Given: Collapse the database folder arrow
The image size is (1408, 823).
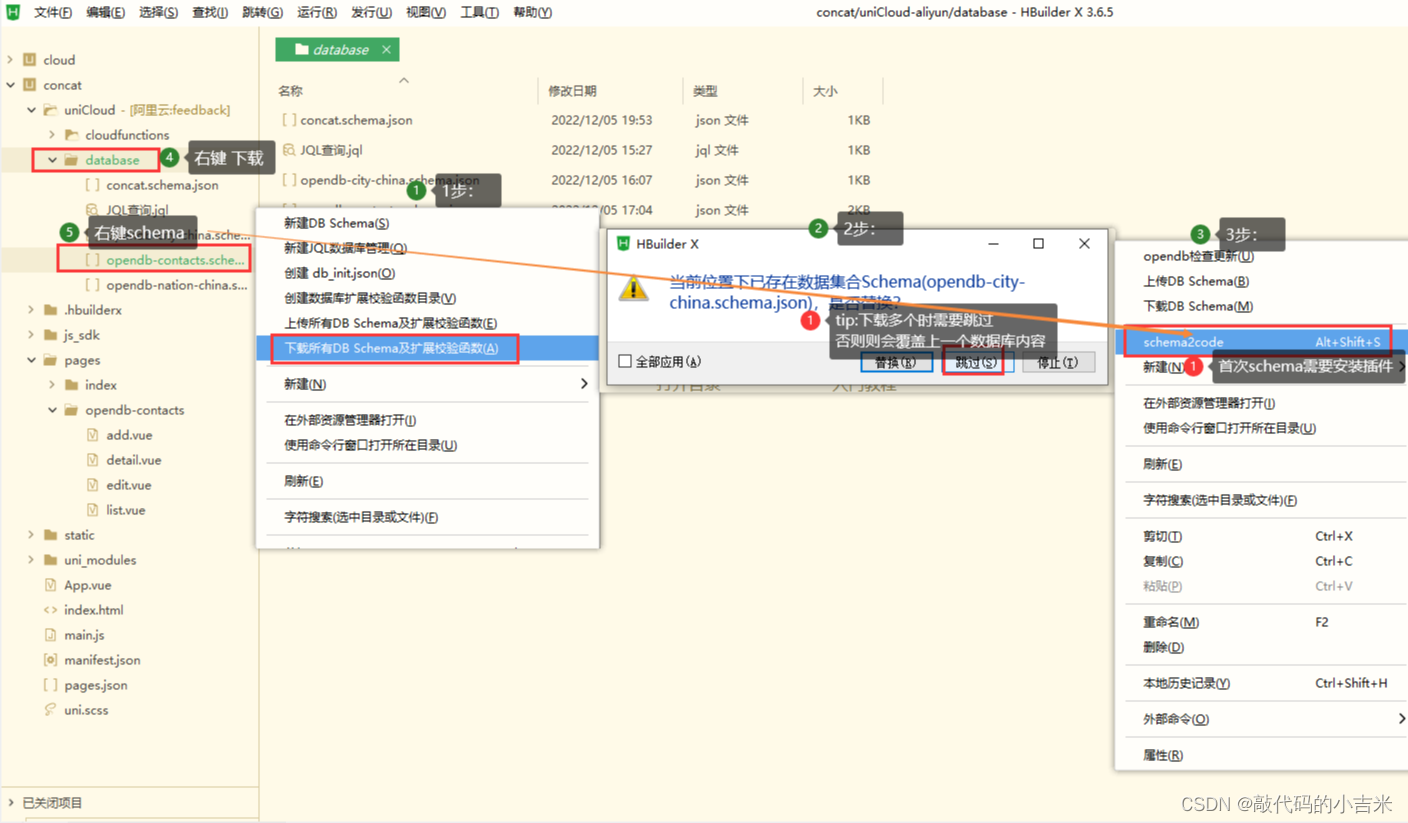Looking at the screenshot, I should coord(52,160).
